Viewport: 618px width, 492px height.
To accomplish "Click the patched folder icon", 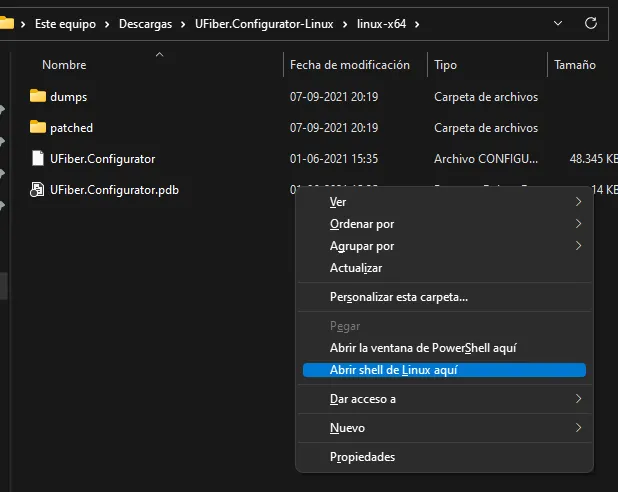I will click(38, 127).
